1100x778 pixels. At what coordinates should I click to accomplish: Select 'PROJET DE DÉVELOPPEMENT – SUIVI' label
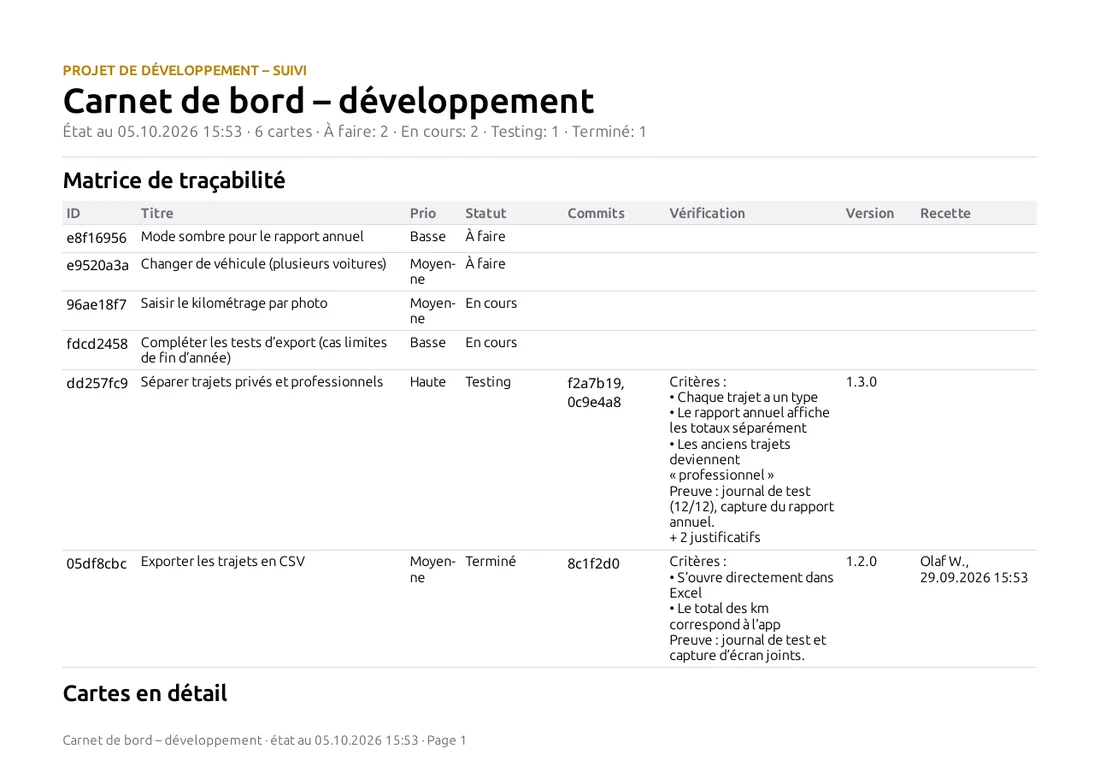click(x=185, y=70)
